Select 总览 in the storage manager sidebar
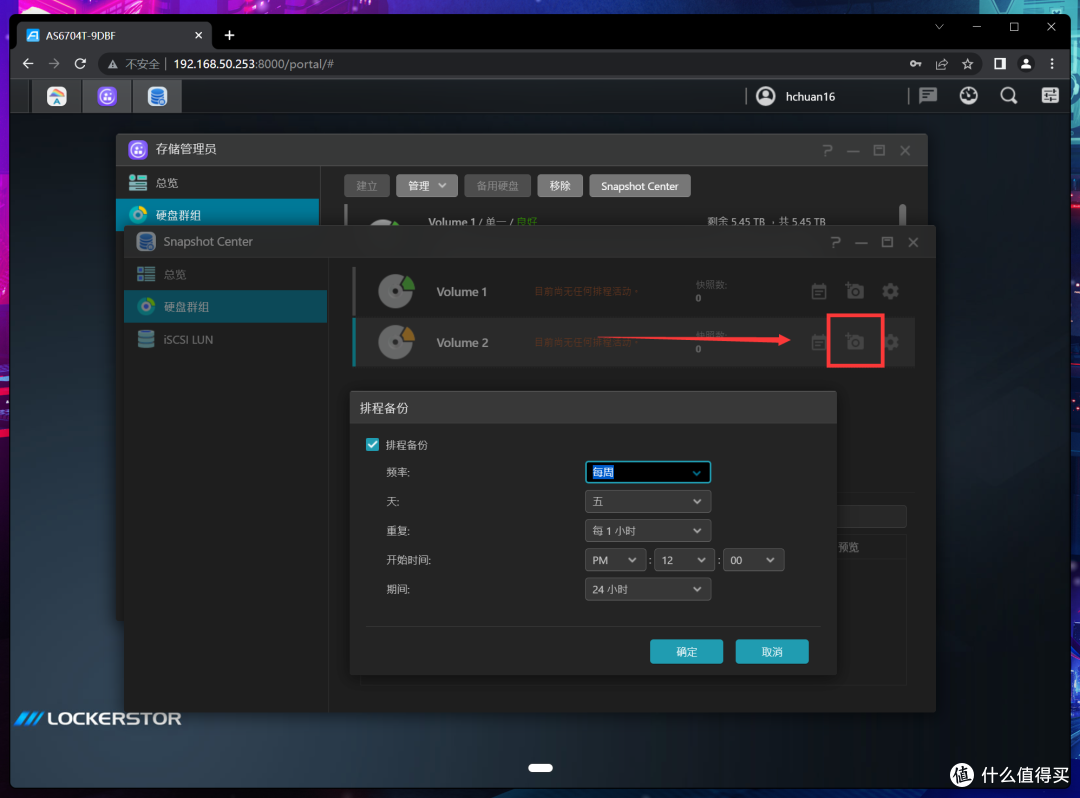 167,183
